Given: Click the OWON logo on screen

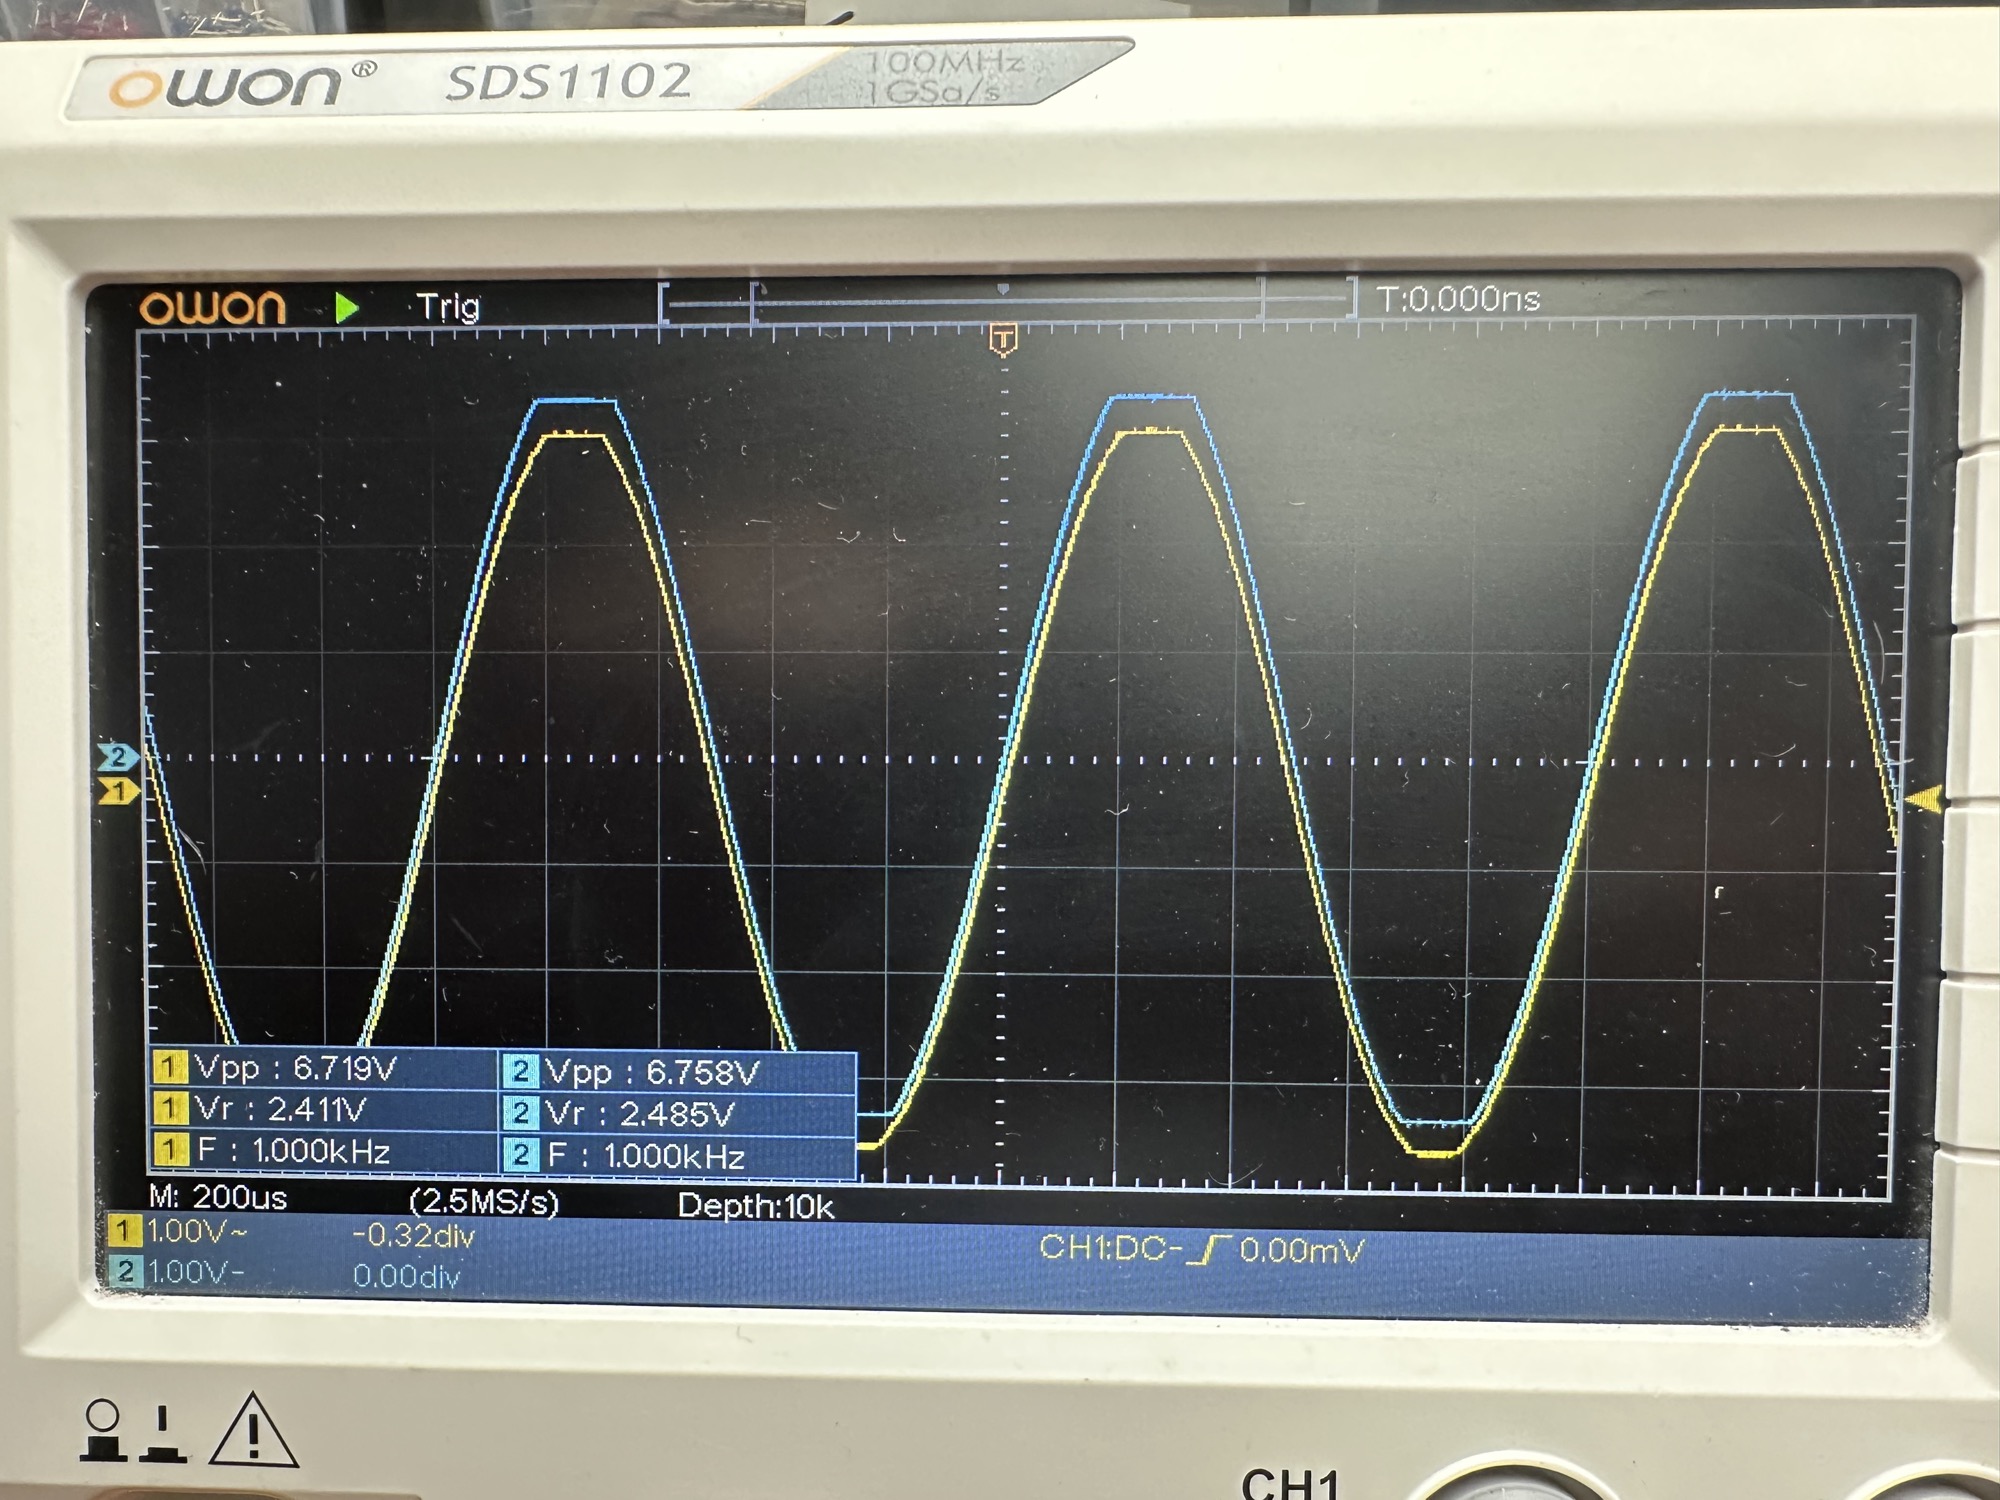Looking at the screenshot, I should [213, 307].
